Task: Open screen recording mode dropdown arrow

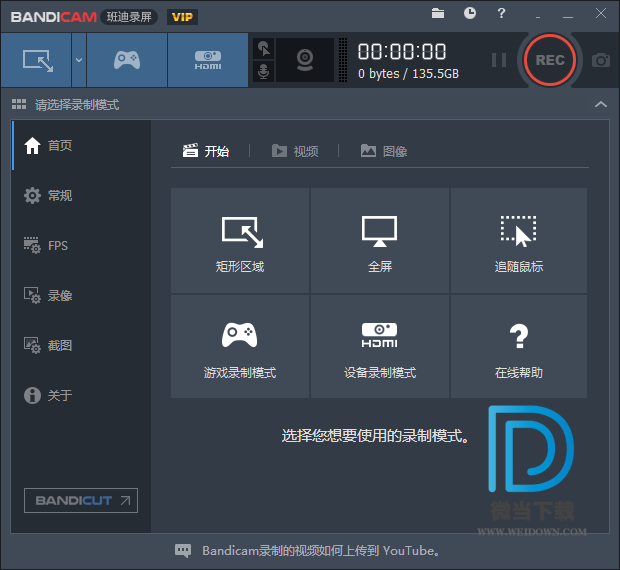Action: [79, 60]
